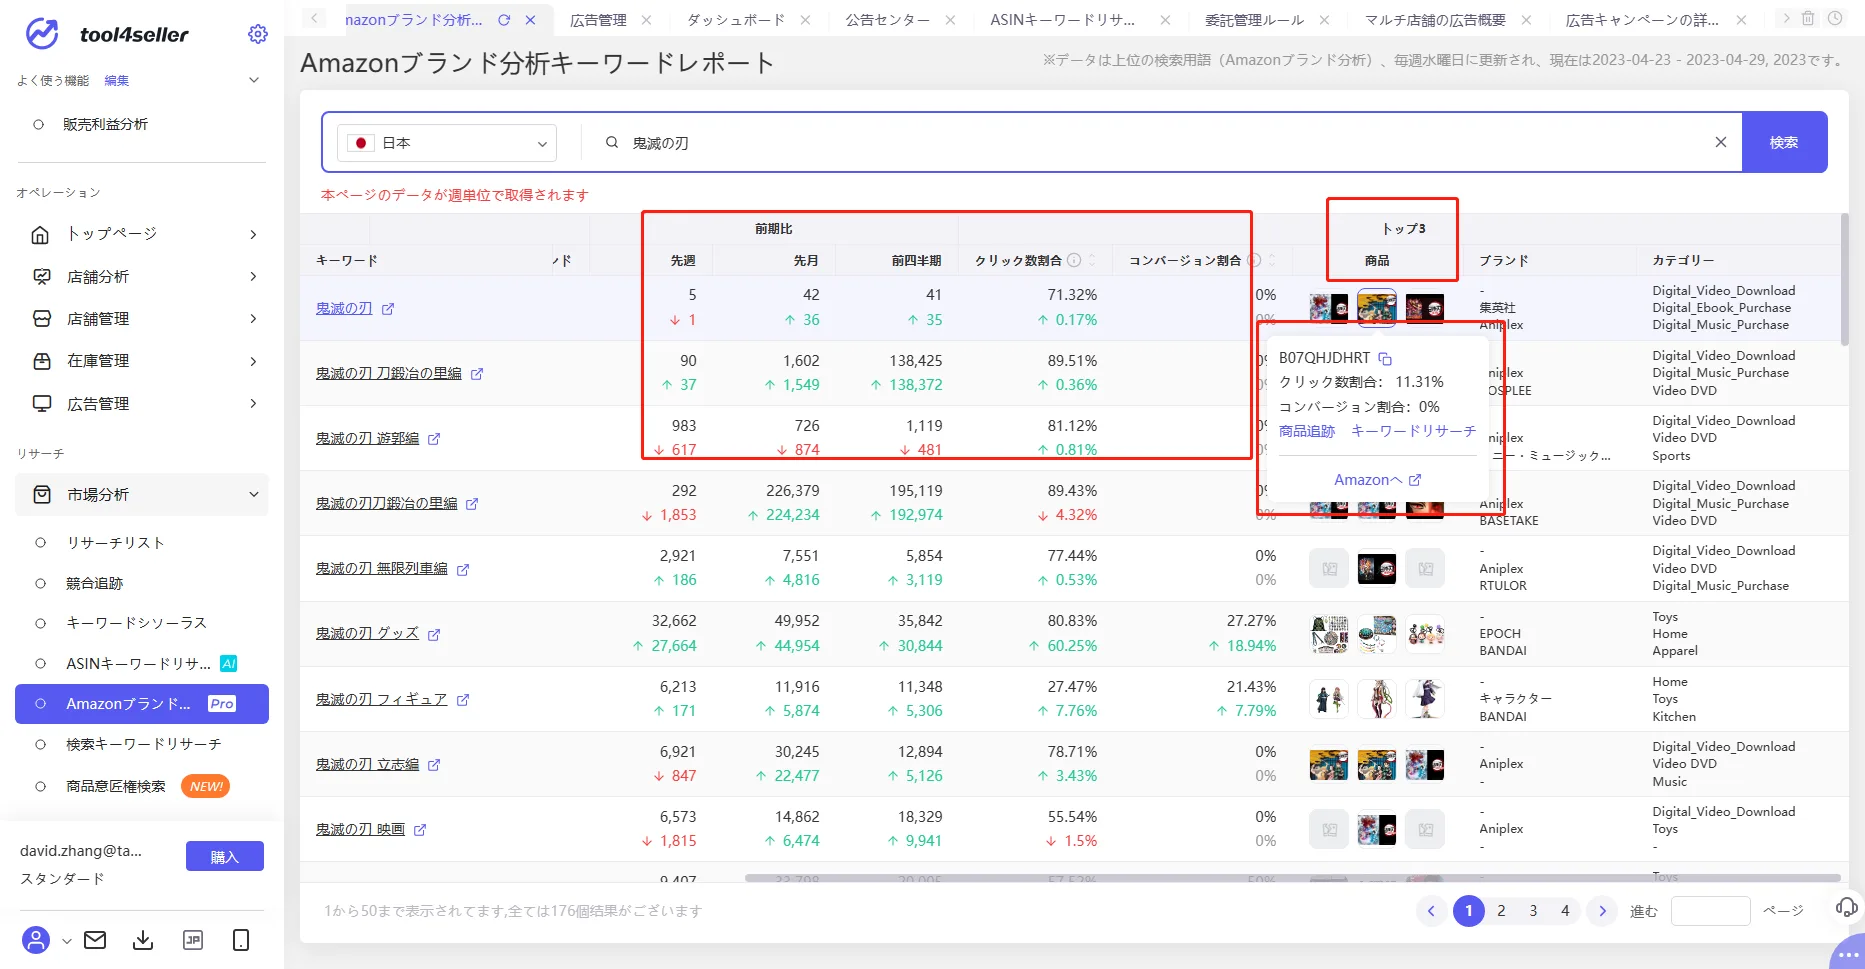Click the 購入 purchase button

click(x=225, y=857)
